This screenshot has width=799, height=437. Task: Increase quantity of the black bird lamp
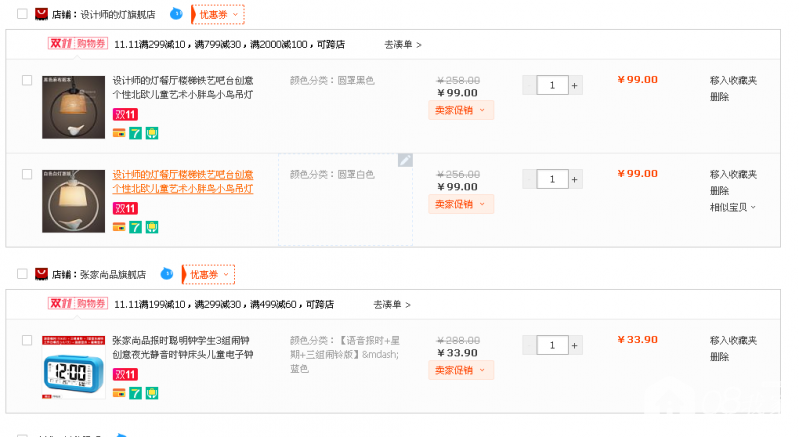(x=575, y=86)
